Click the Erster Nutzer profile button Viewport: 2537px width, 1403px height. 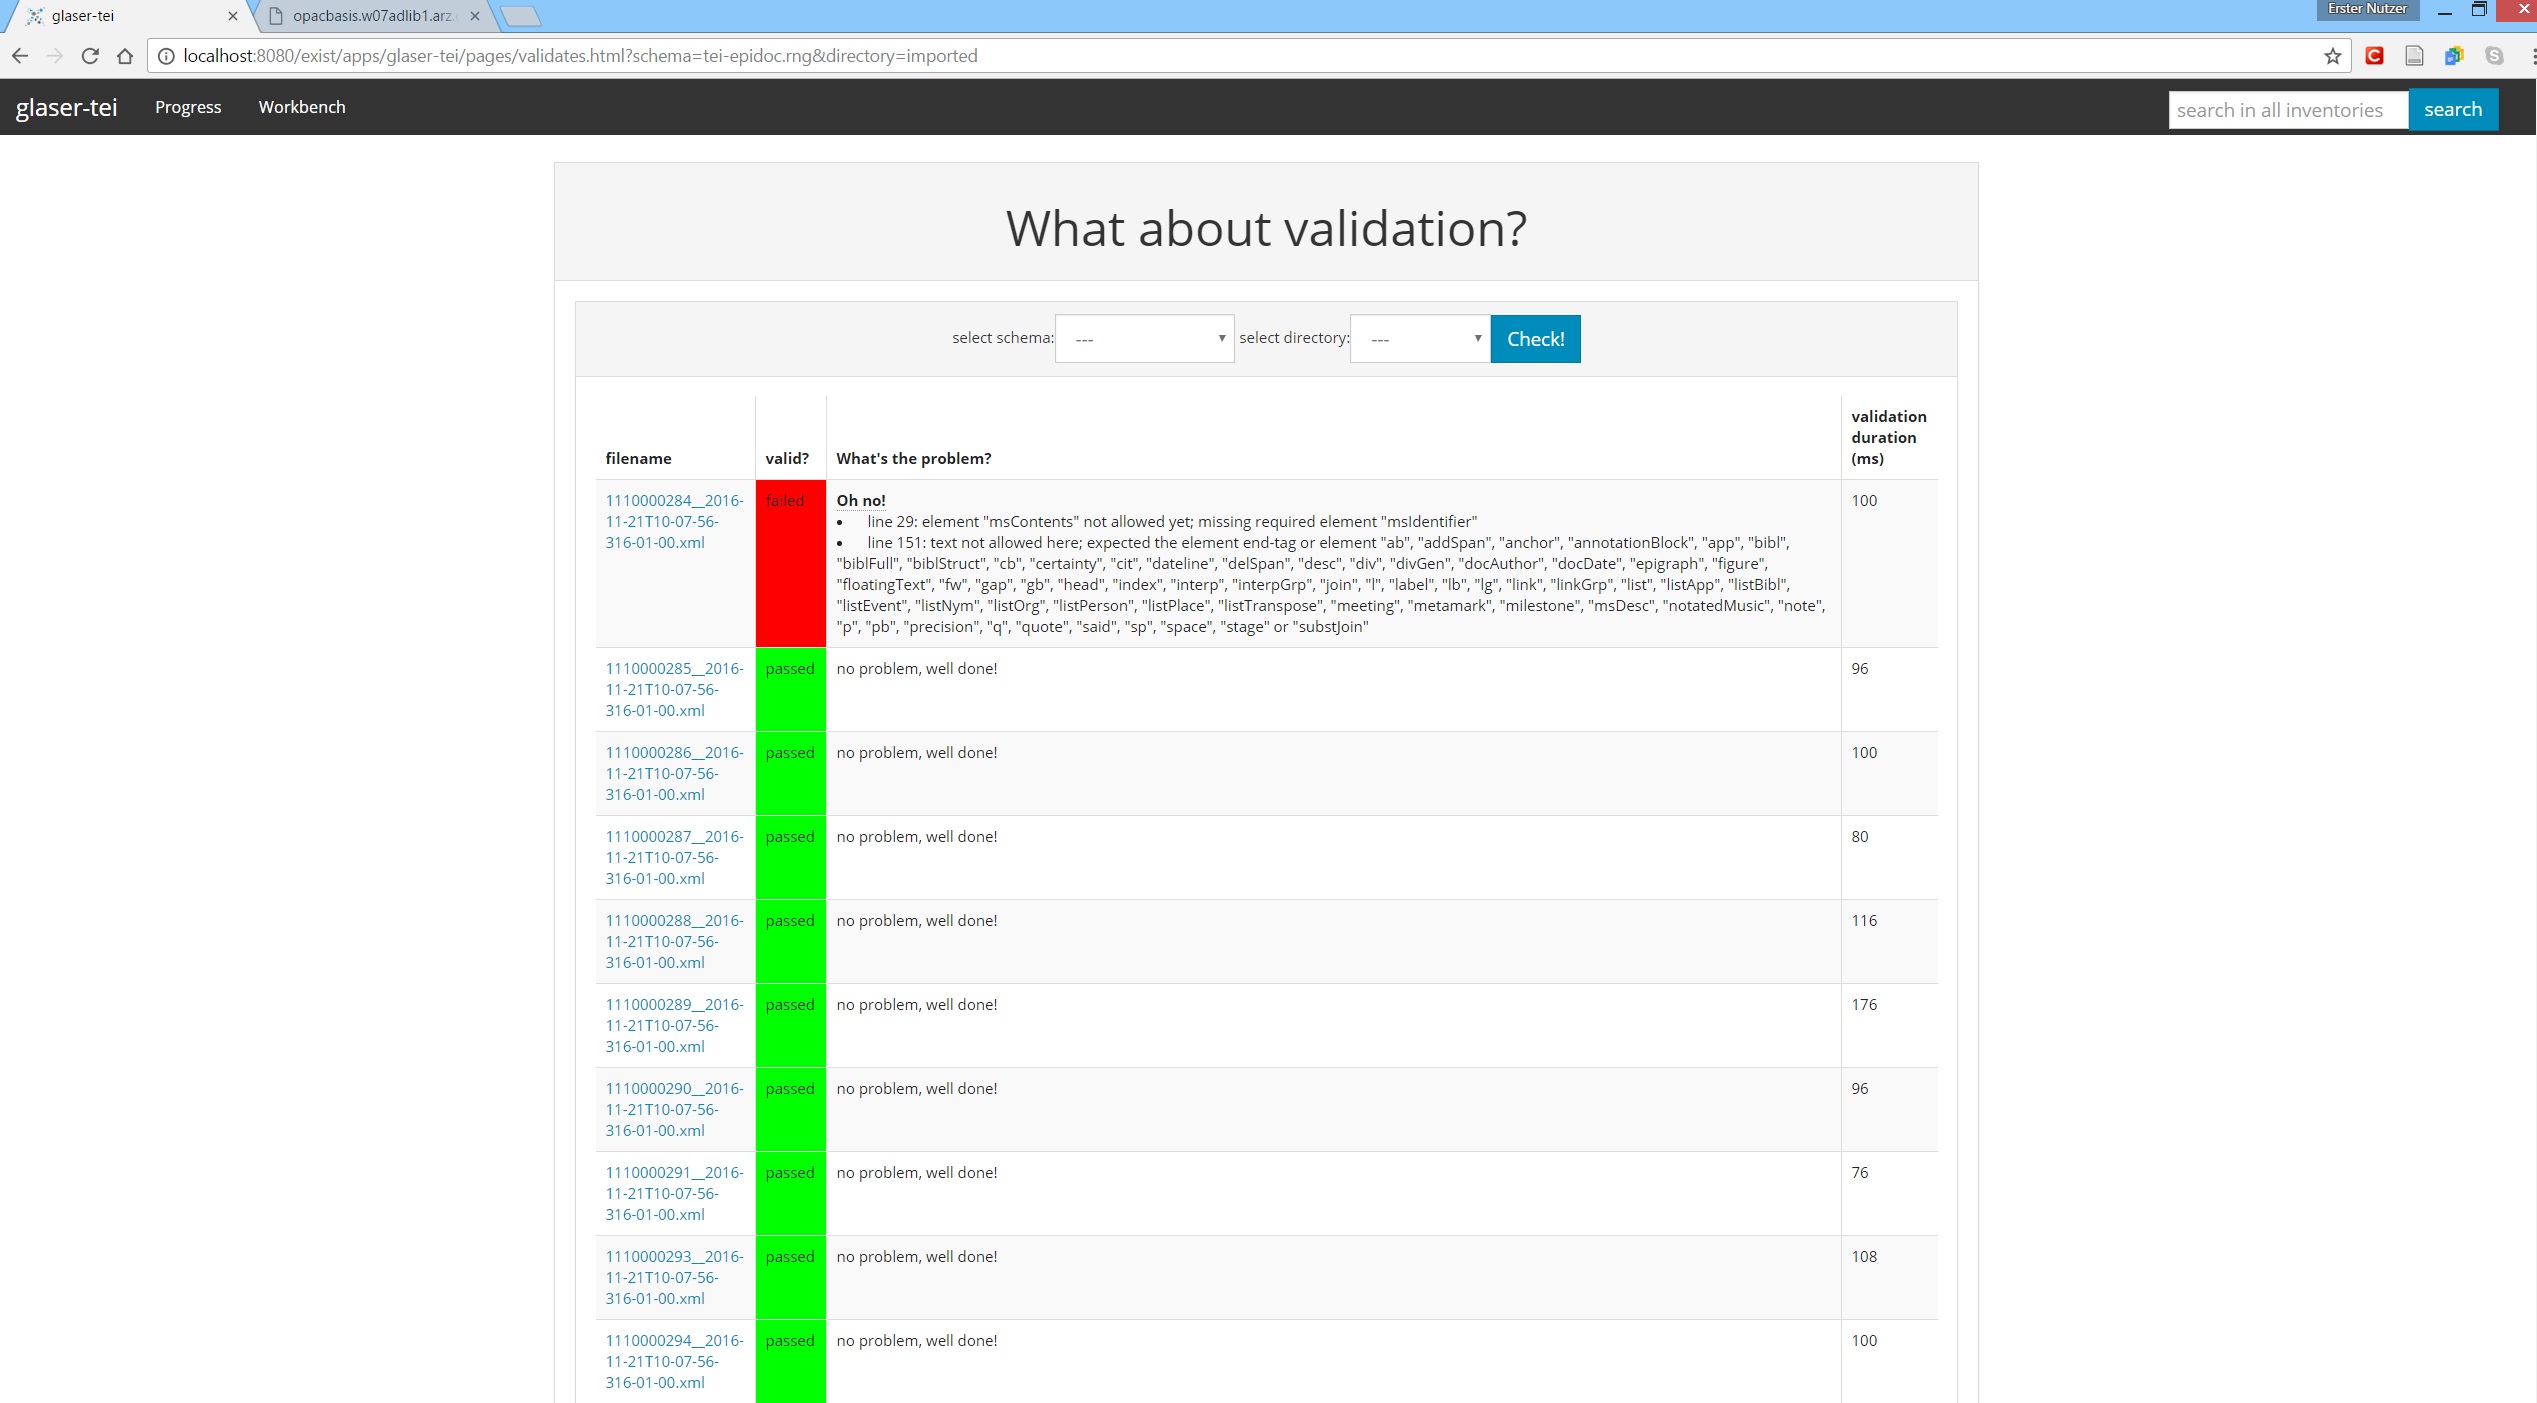click(x=2367, y=9)
